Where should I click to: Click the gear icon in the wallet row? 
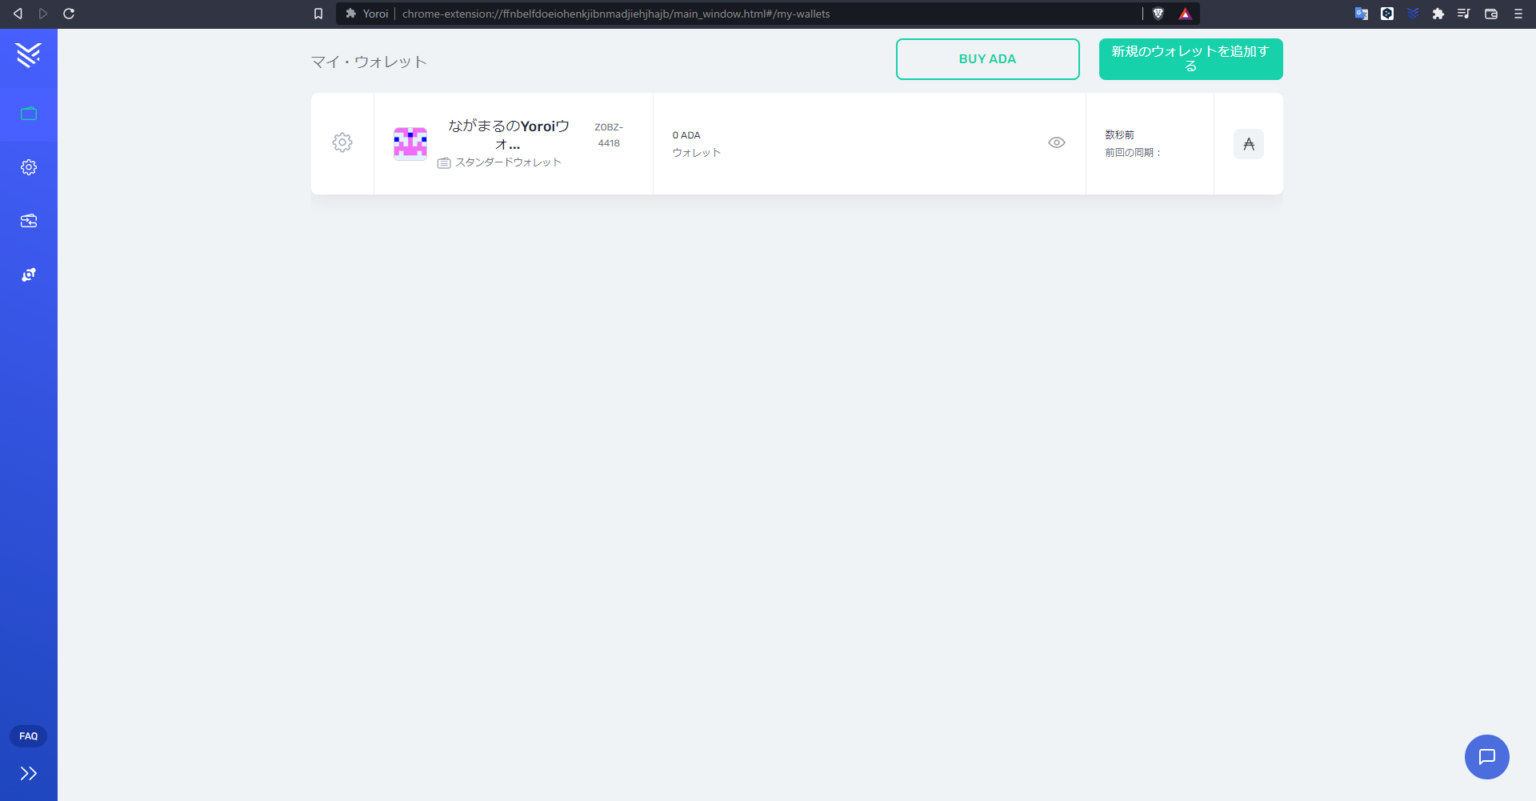pos(342,143)
